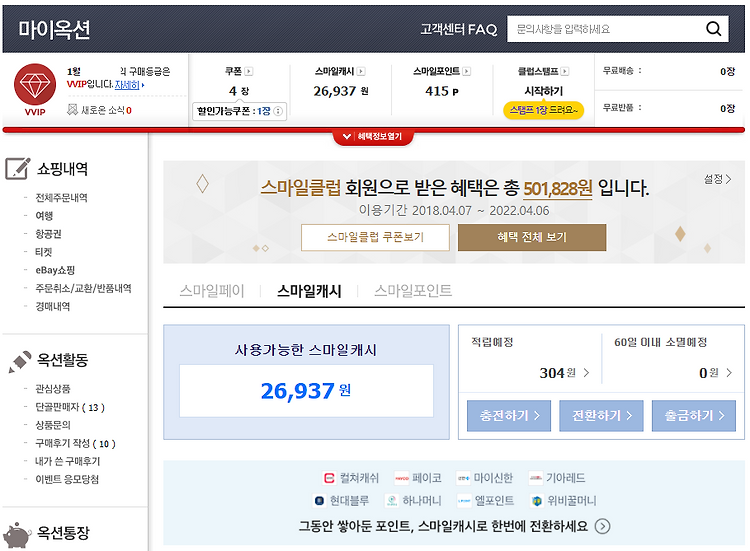
Task: Click 혜택 전체 보기 button
Action: point(532,237)
